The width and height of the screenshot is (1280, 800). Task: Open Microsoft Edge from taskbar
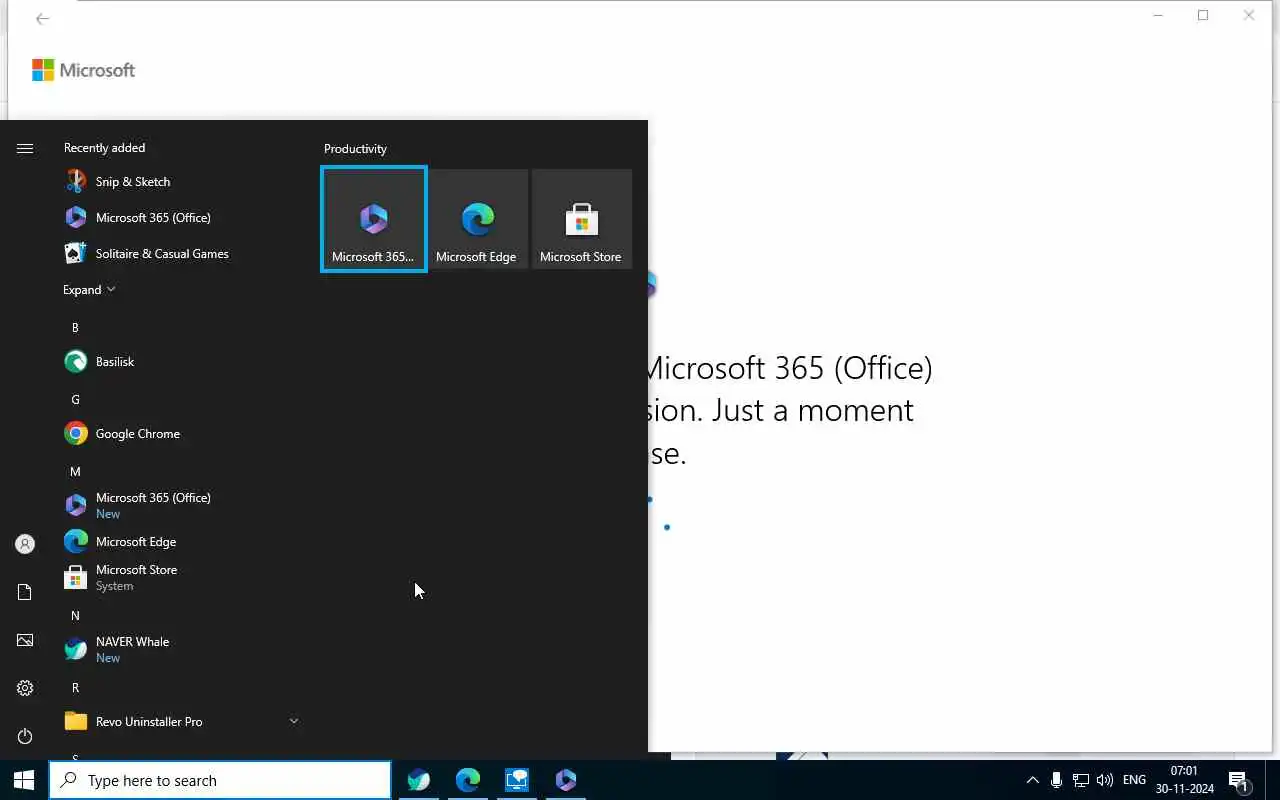tap(468, 780)
